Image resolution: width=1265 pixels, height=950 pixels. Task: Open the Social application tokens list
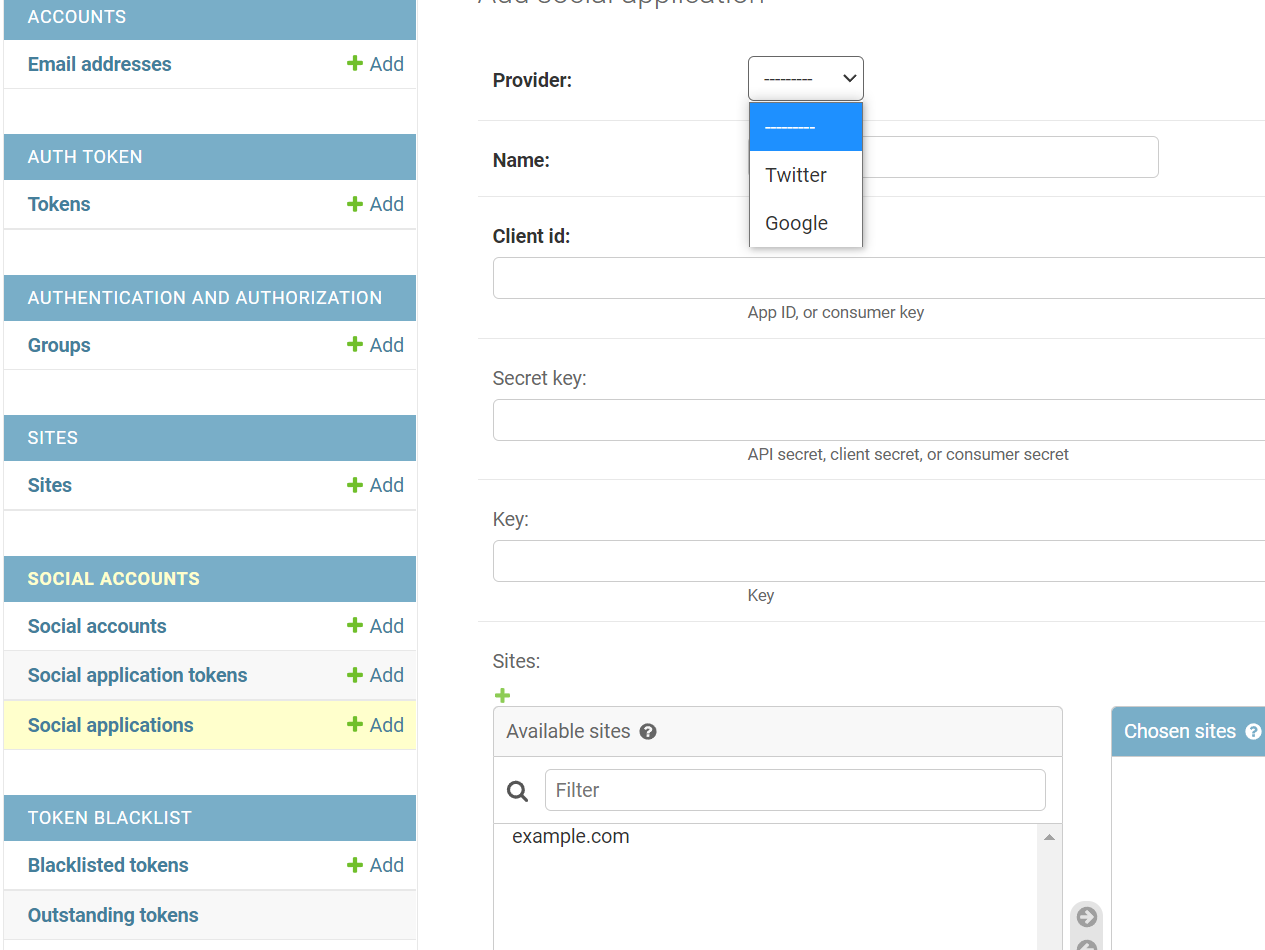click(x=137, y=675)
